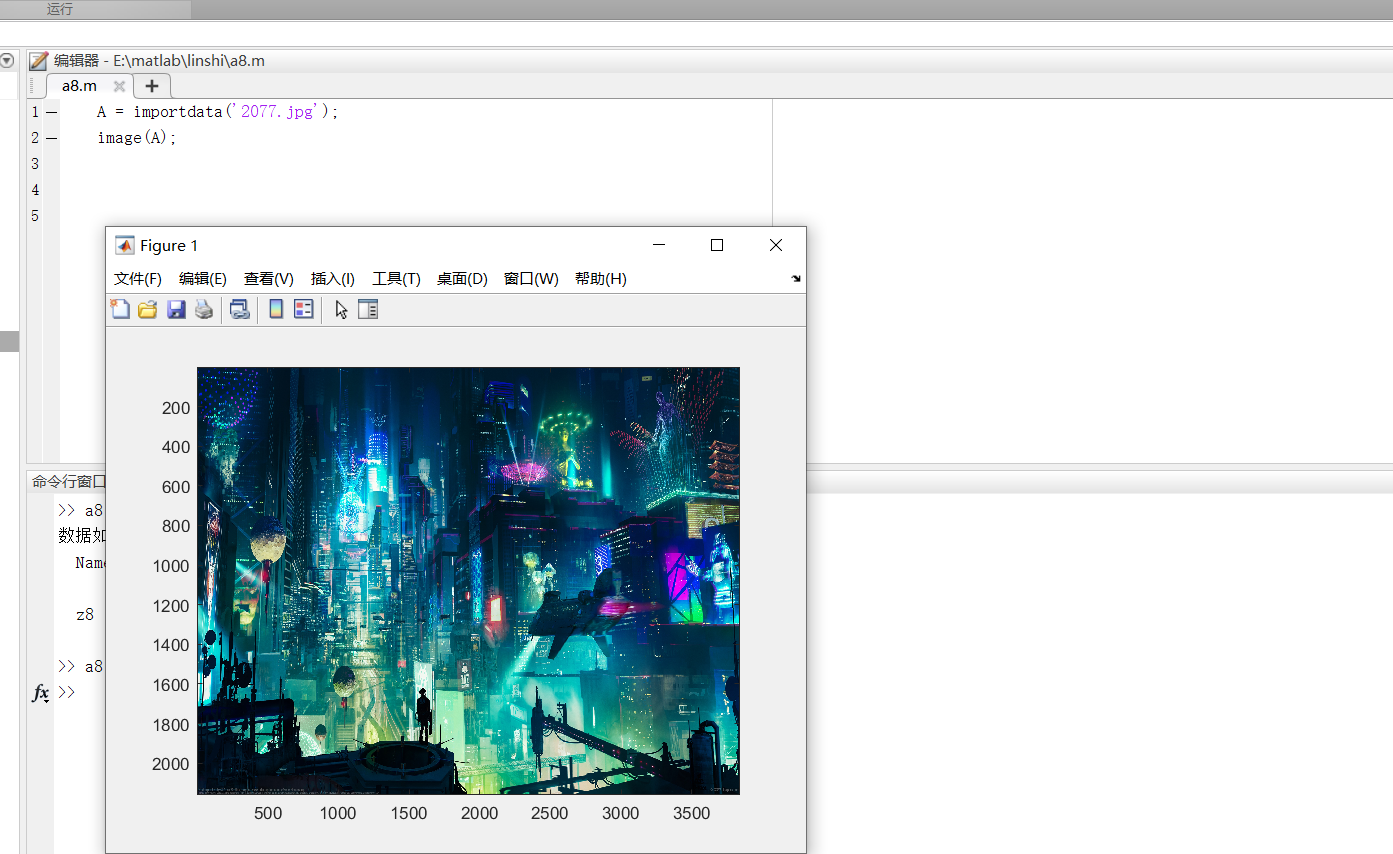The image size is (1393, 854).
Task: Click Figure 1 title text
Action: click(x=169, y=246)
